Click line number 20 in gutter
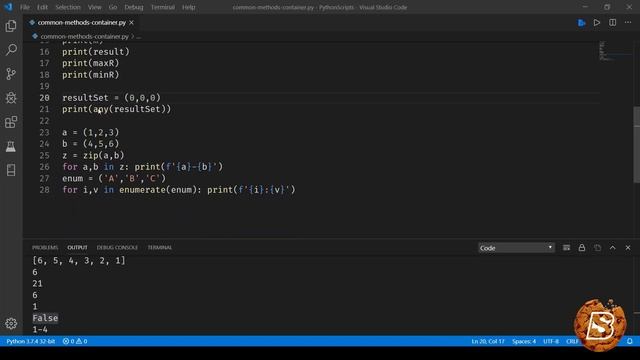 click(44, 98)
